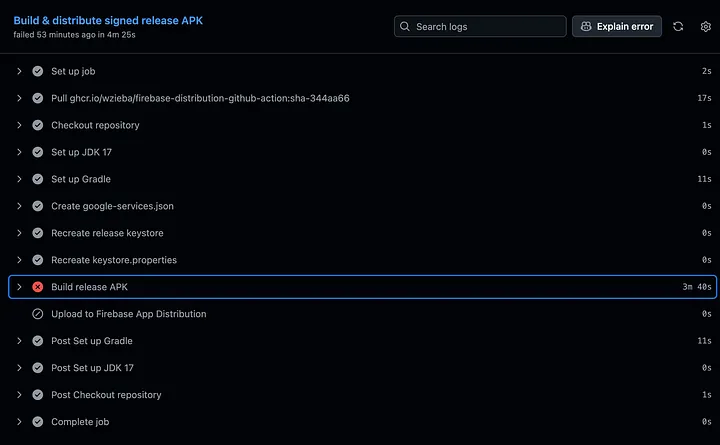Click the red failed icon on Build release APK
Screen dimensions: 720x445
[x=38, y=287]
